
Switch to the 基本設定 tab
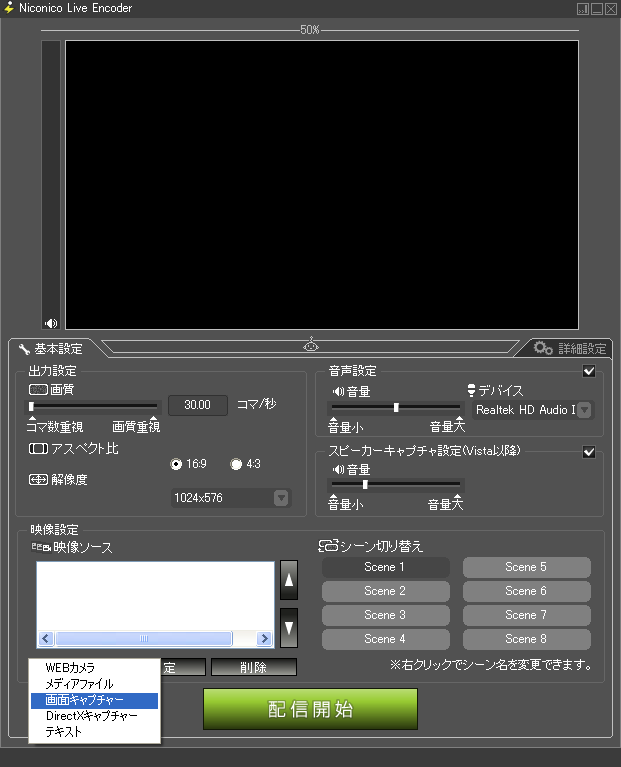[51, 349]
